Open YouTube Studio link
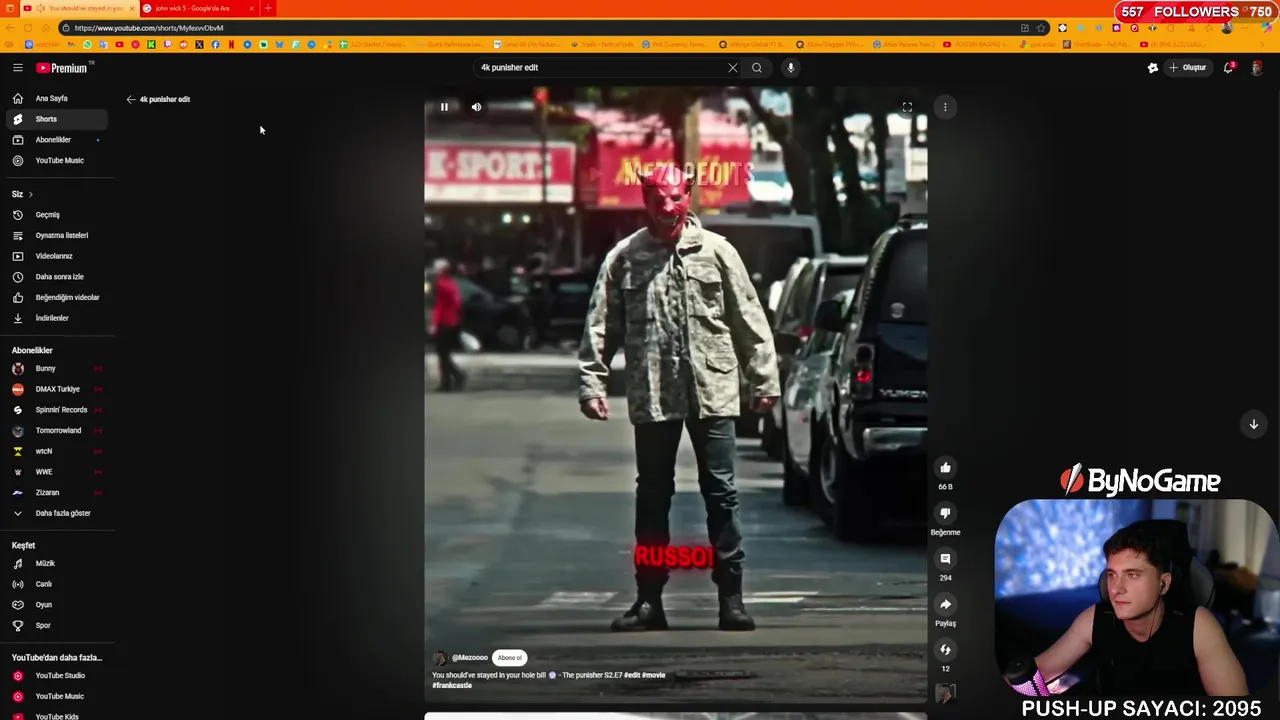The height and width of the screenshot is (720, 1280). [x=57, y=675]
